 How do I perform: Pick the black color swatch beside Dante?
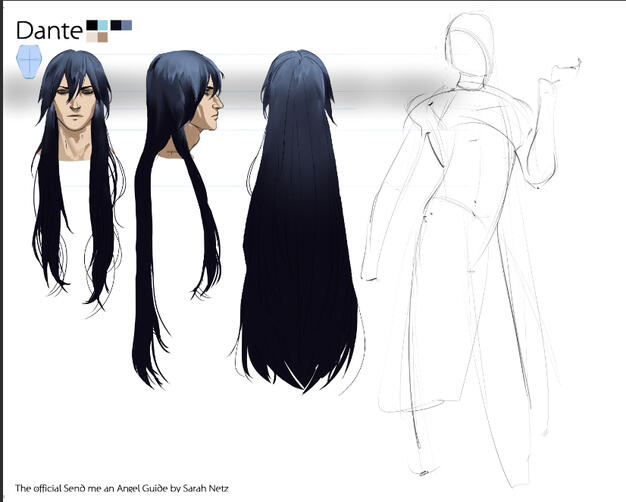click(92, 25)
